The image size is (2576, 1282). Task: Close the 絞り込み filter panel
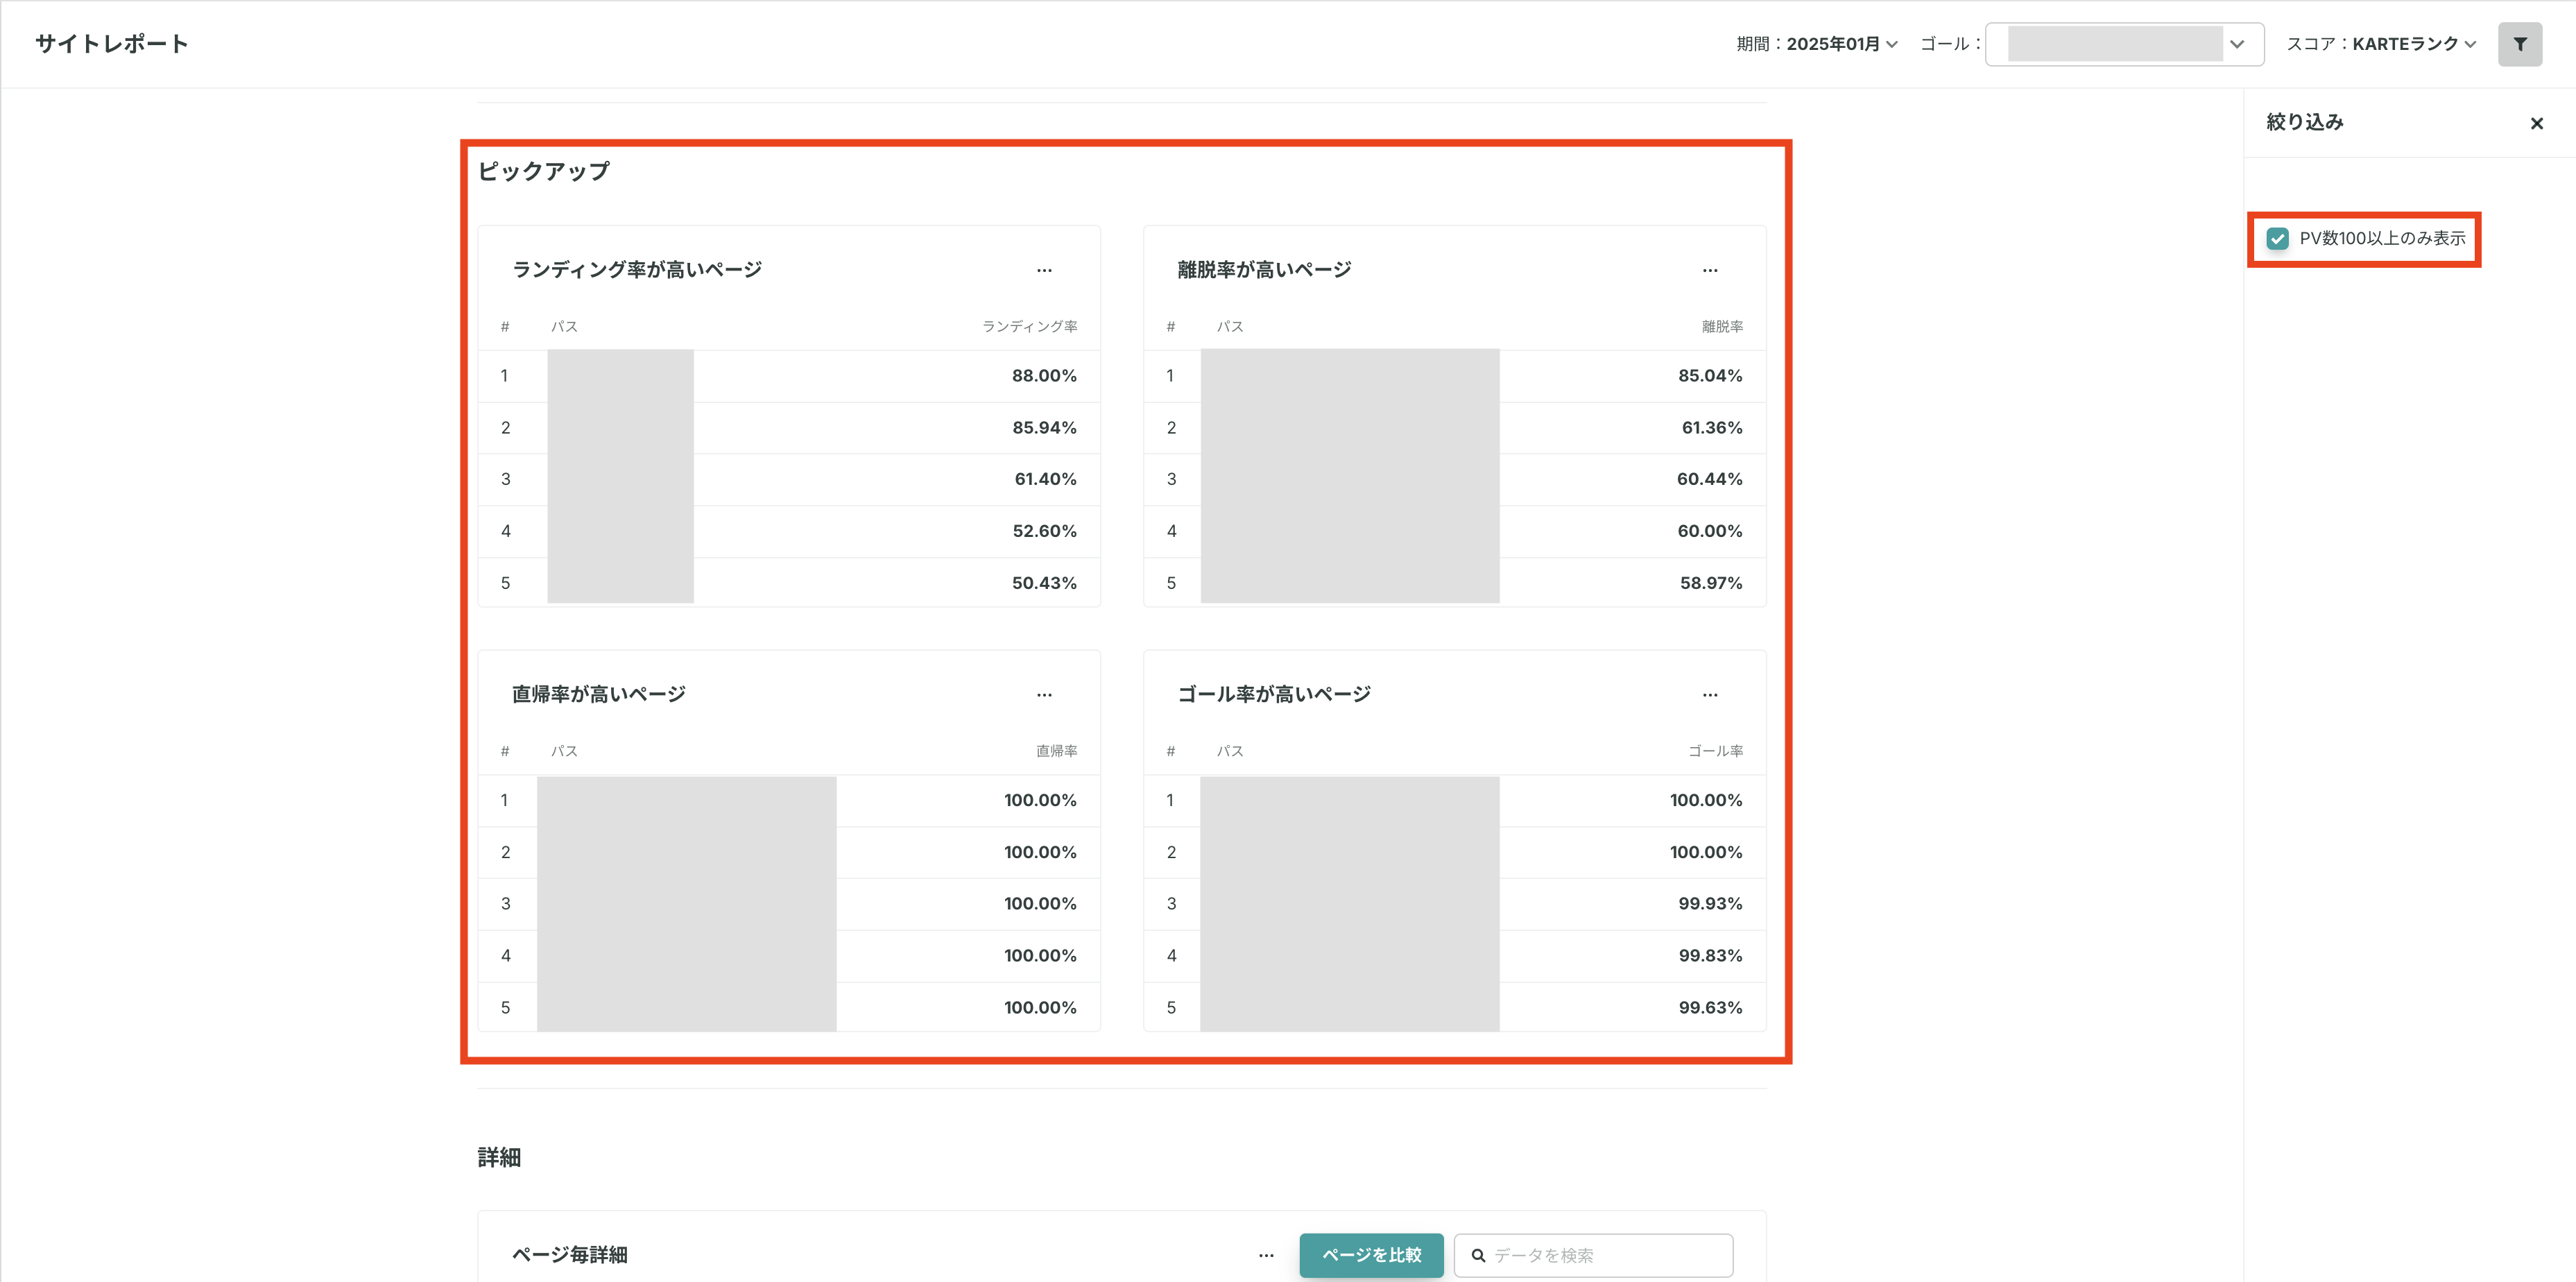coord(2536,123)
